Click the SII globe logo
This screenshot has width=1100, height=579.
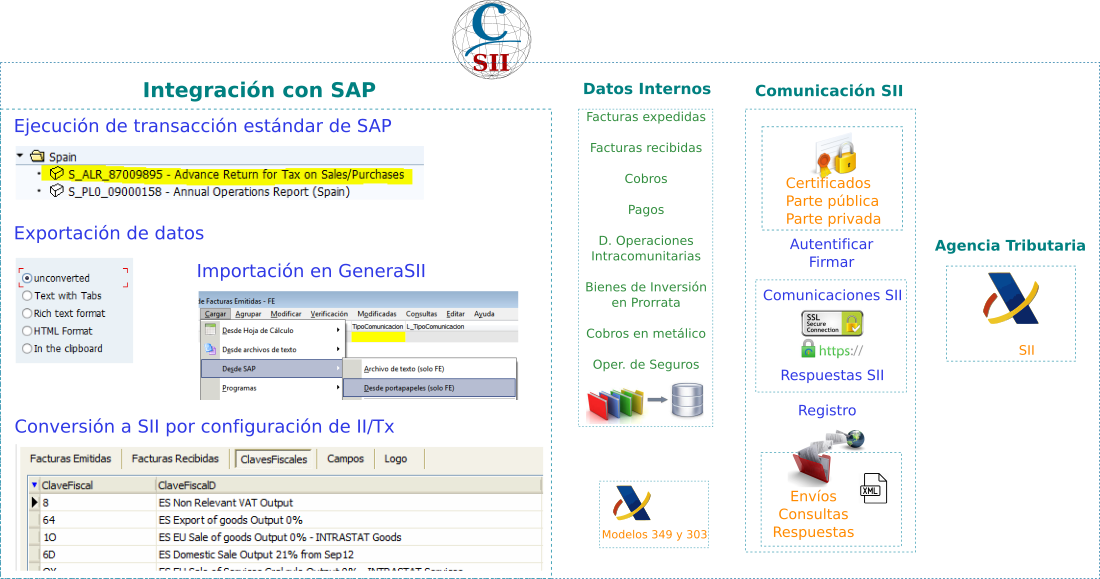click(x=491, y=39)
